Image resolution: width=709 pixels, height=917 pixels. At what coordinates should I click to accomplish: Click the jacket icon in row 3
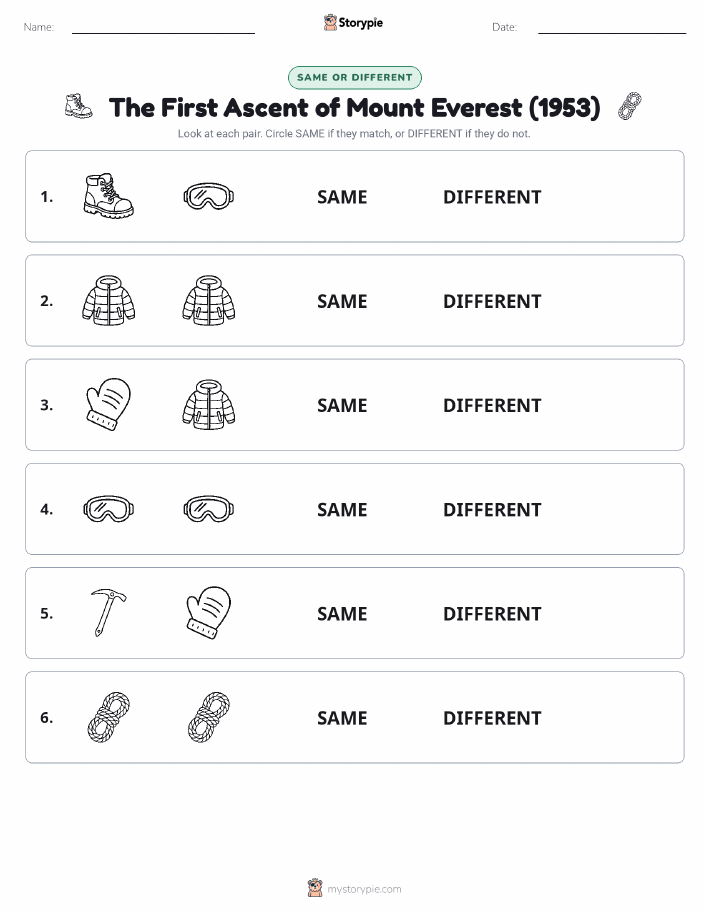tap(209, 404)
